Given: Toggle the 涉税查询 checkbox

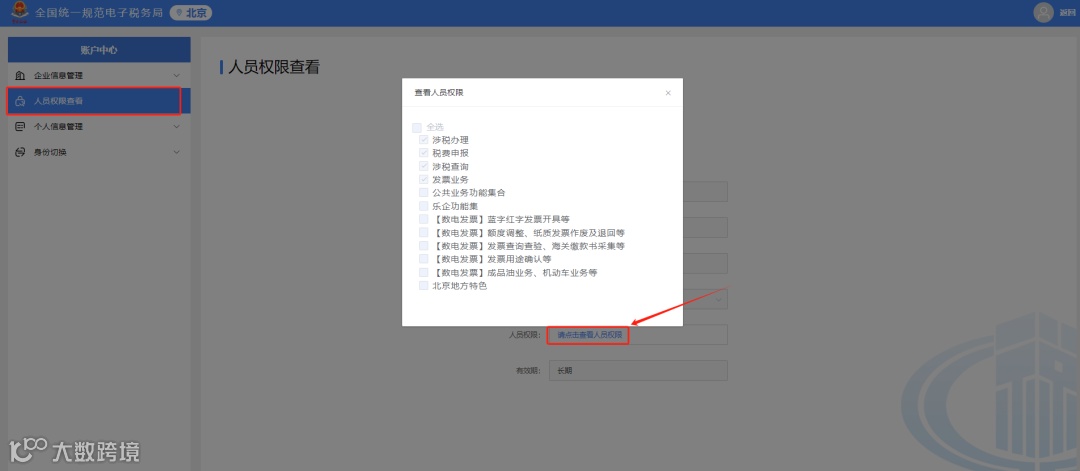Looking at the screenshot, I should click(424, 166).
